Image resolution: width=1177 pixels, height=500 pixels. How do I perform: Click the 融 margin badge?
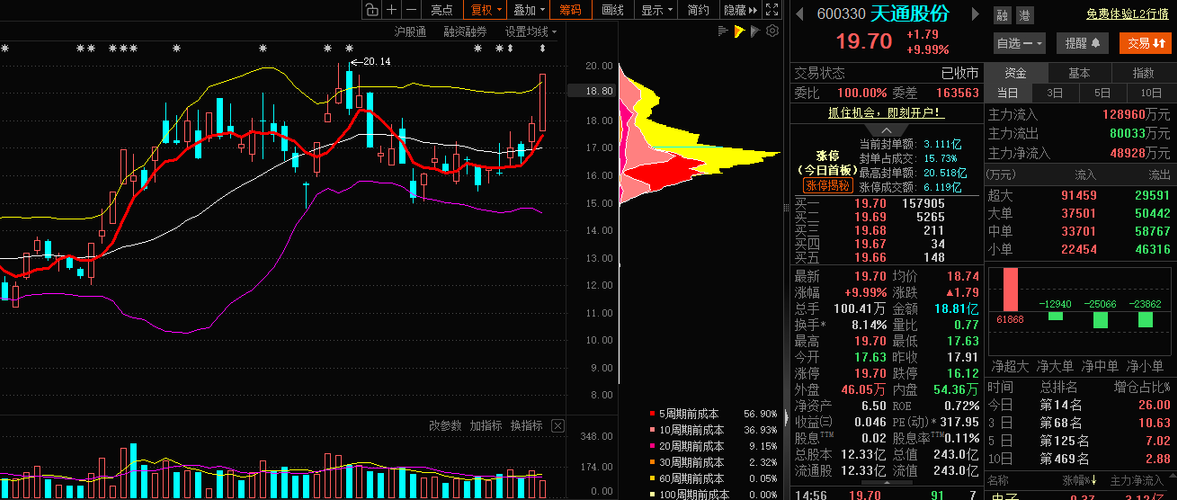point(1002,15)
